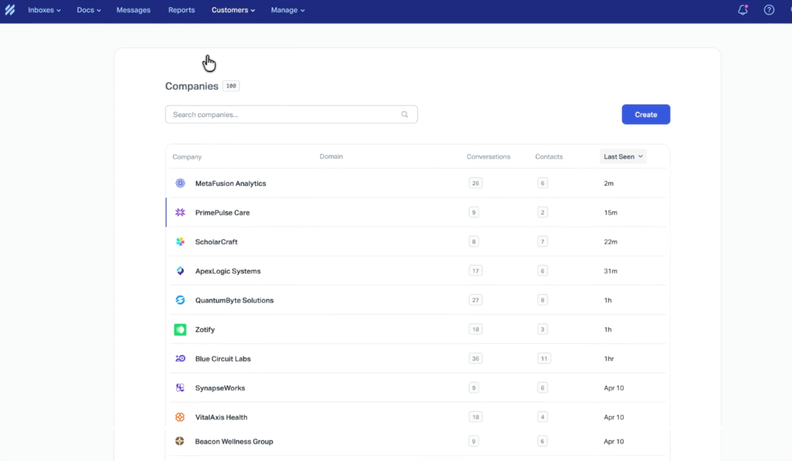Open the PrimePulse Care company
This screenshot has width=792, height=461.
pyautogui.click(x=222, y=213)
